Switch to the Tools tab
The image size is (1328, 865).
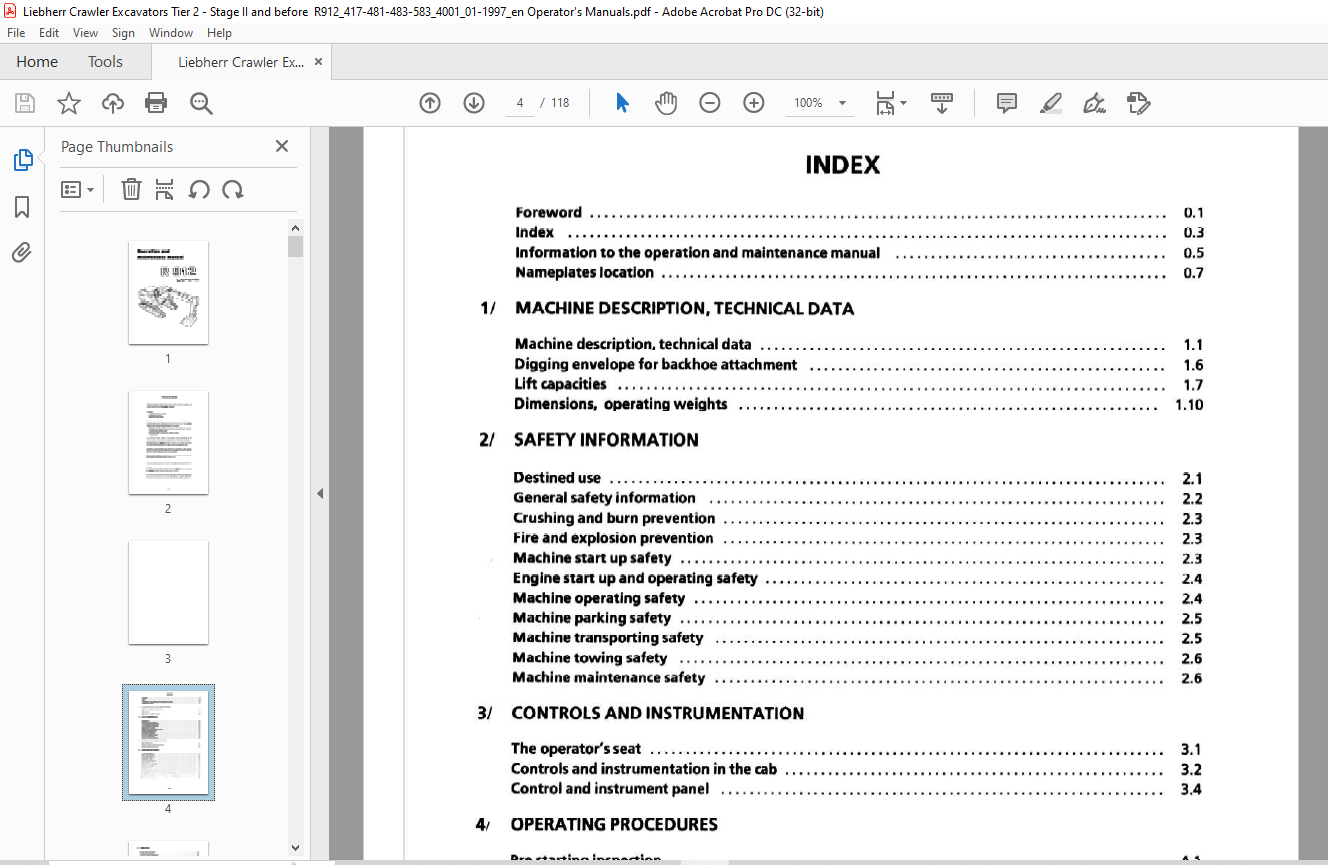[x=105, y=62]
